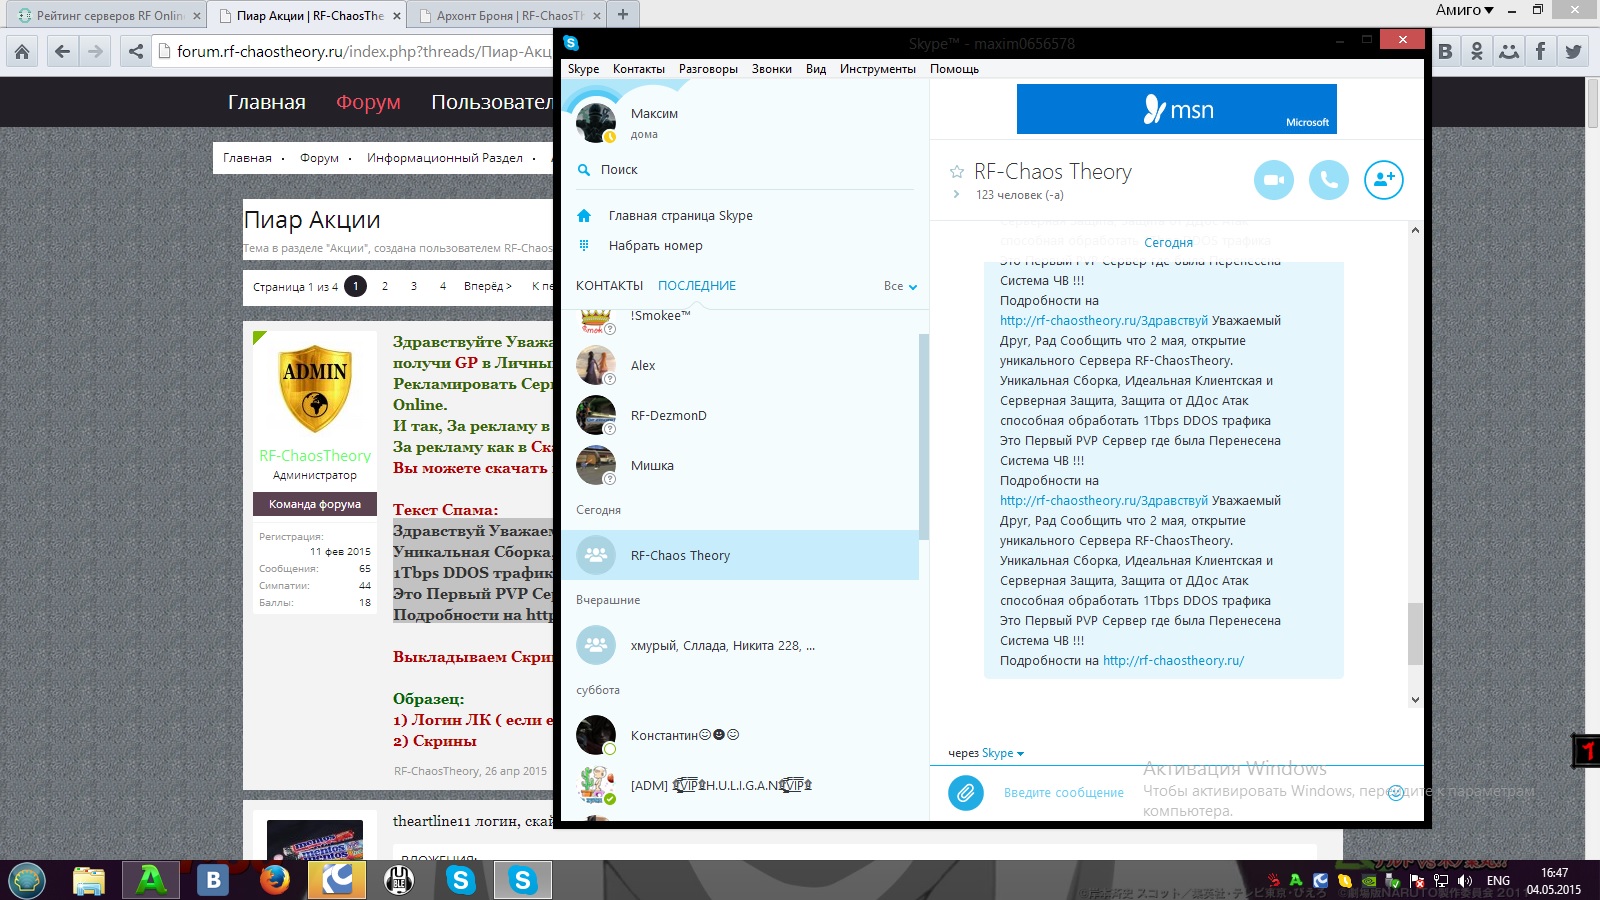Switch to Архонт Броня browser tab

tap(508, 16)
